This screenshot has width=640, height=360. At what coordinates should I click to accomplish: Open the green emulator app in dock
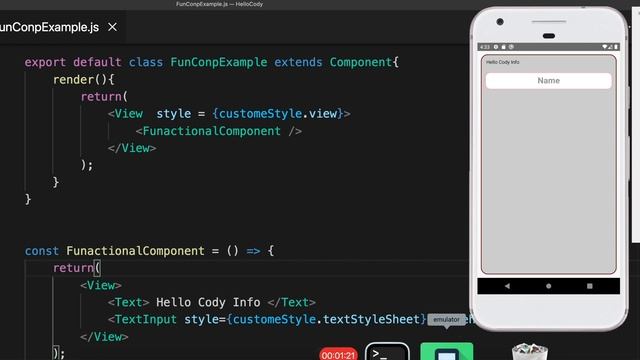[447, 352]
